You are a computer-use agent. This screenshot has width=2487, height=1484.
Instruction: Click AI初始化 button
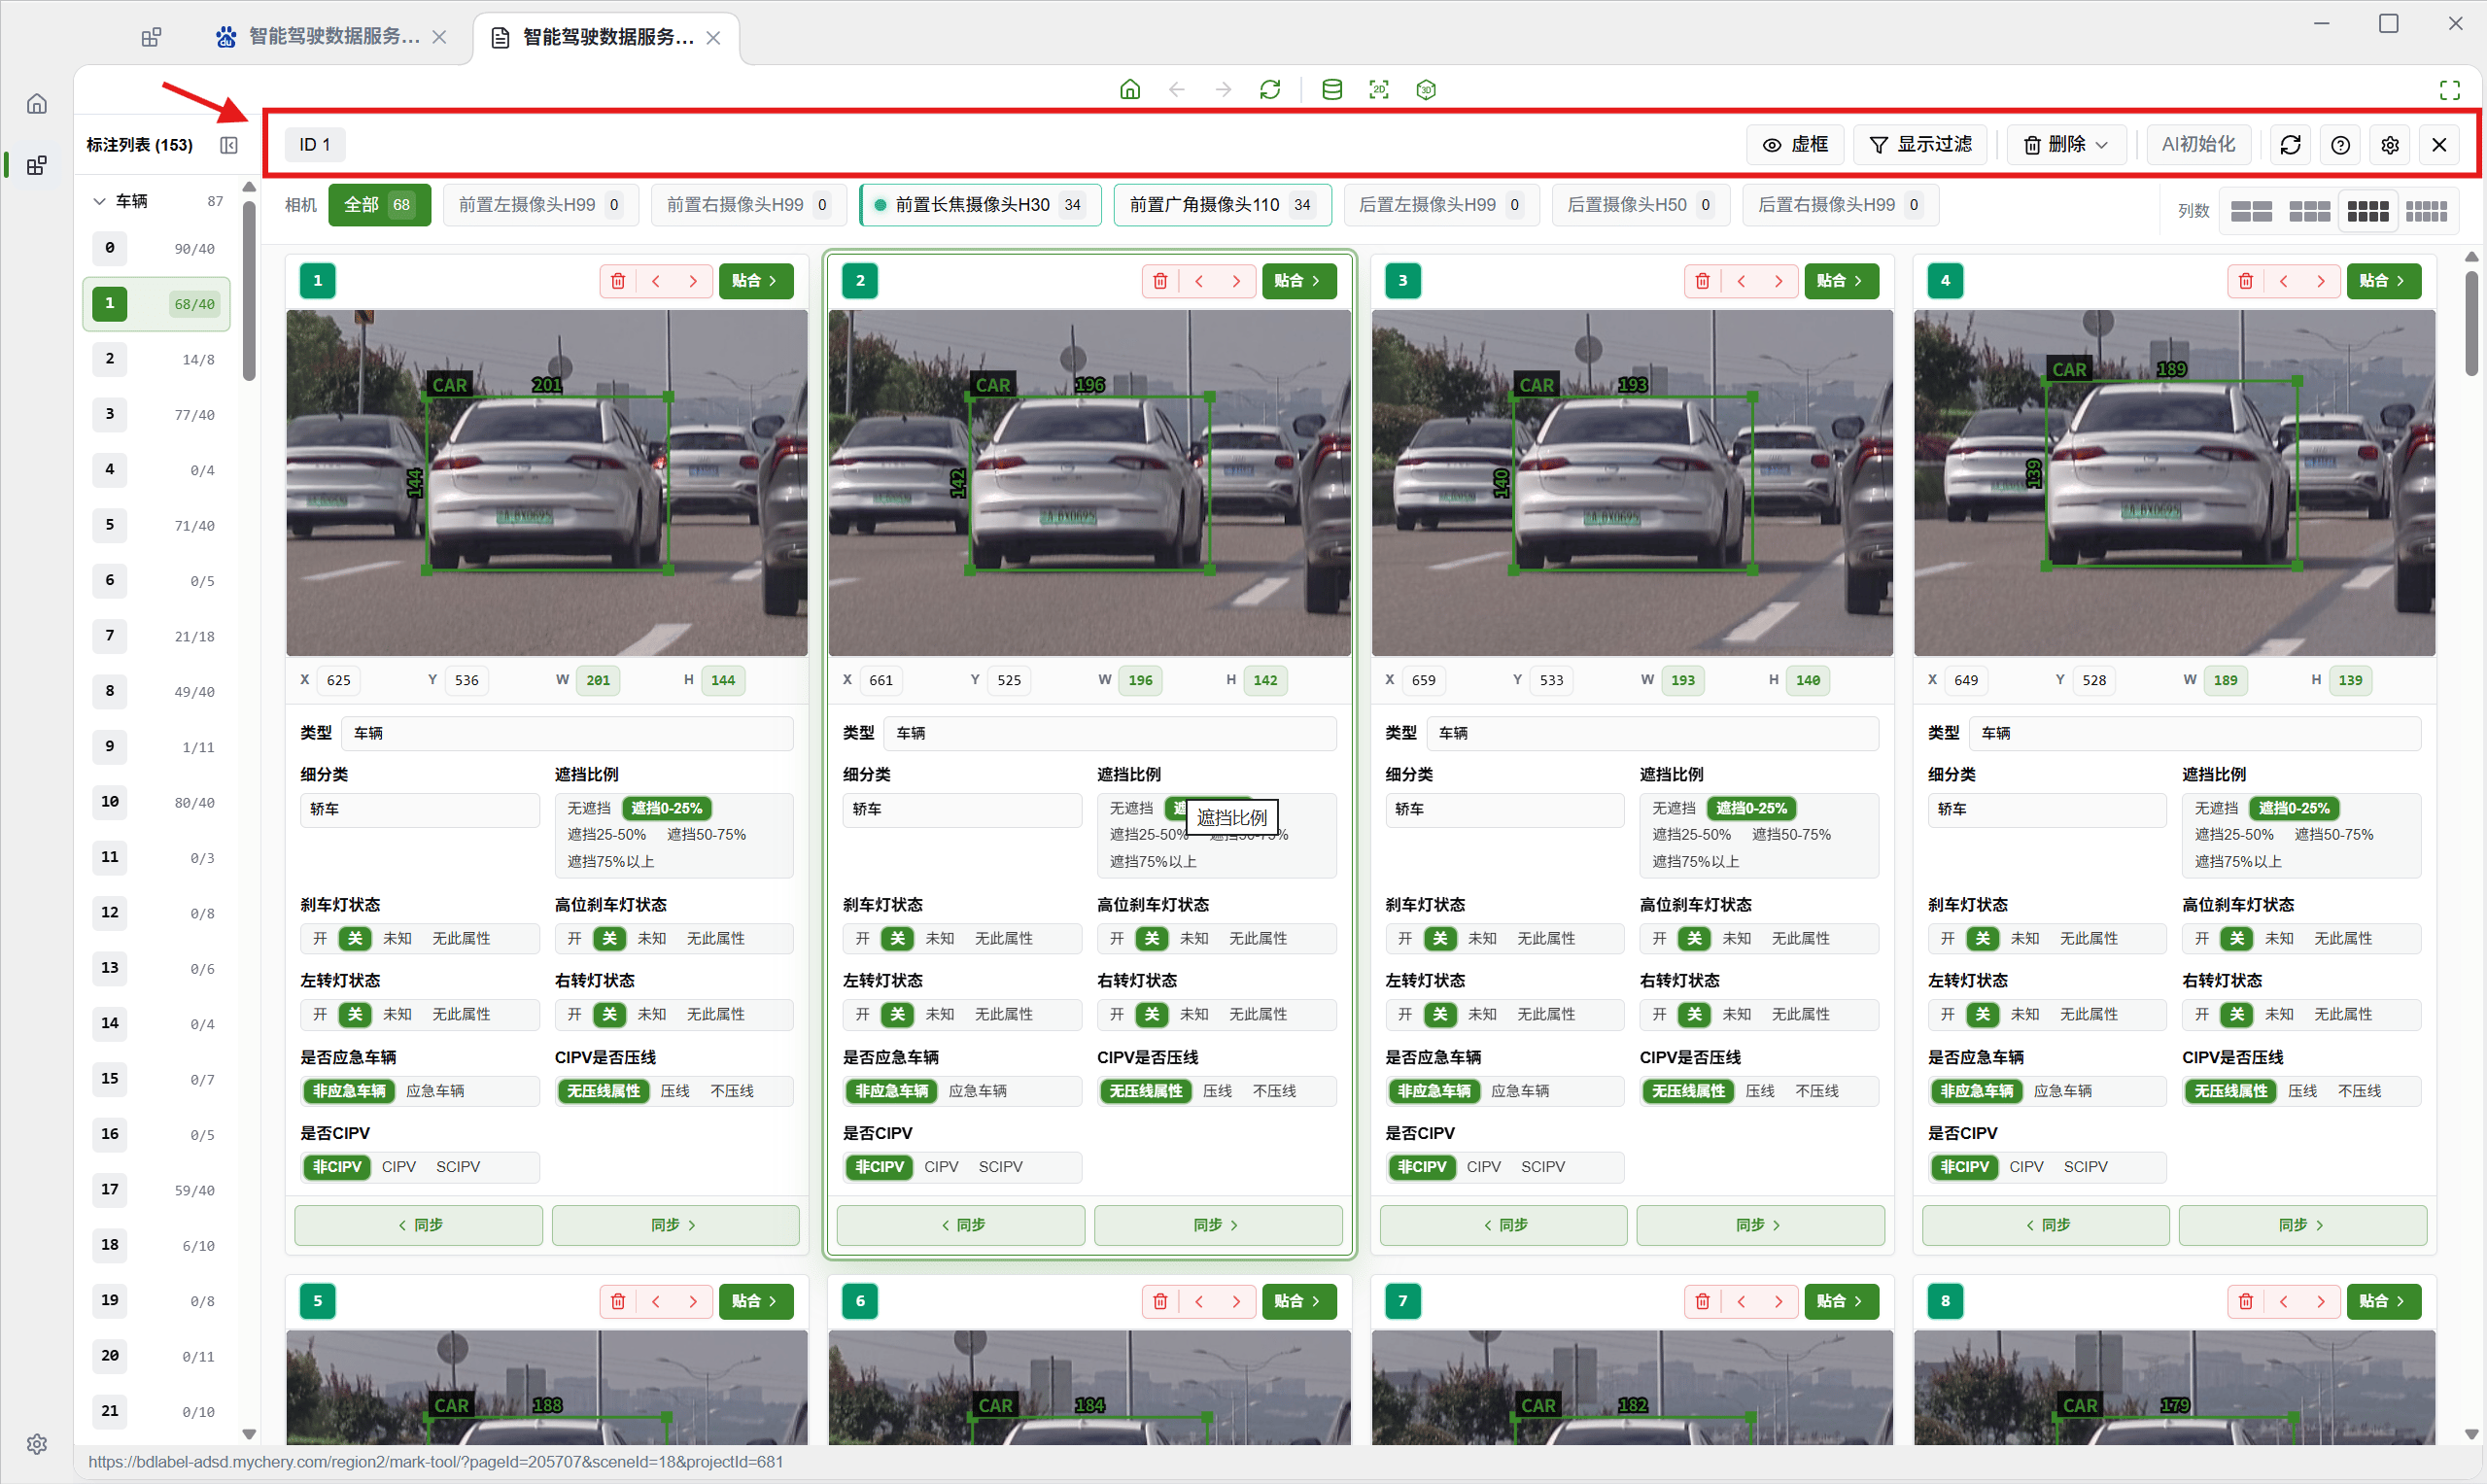pyautogui.click(x=2198, y=145)
